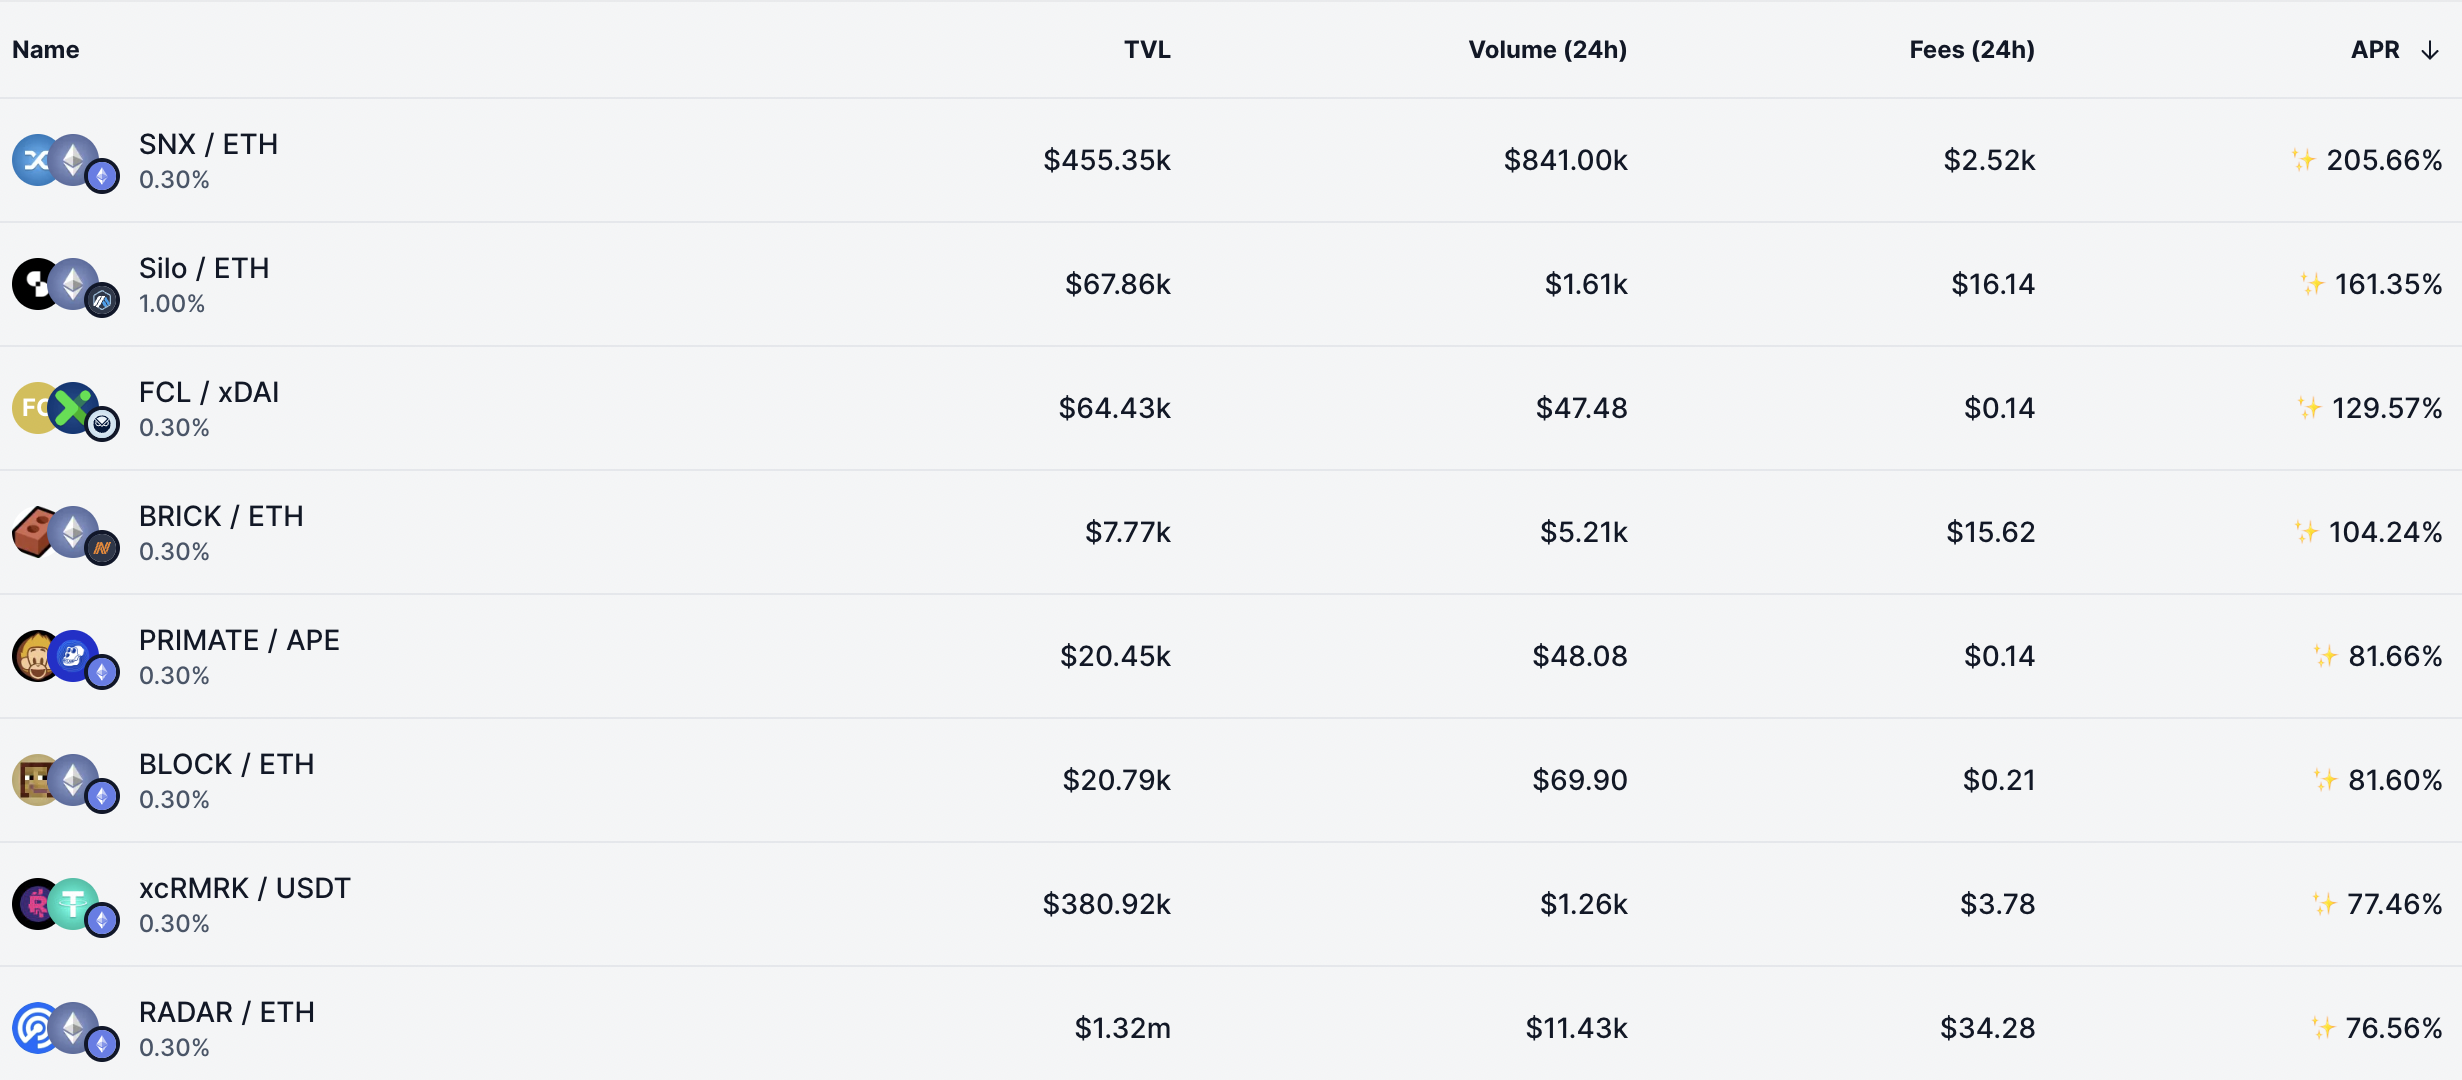Viewport: 2462px width, 1080px height.
Task: Select the FCL / xDAI row's $64.43k TVL
Action: click(x=1114, y=408)
